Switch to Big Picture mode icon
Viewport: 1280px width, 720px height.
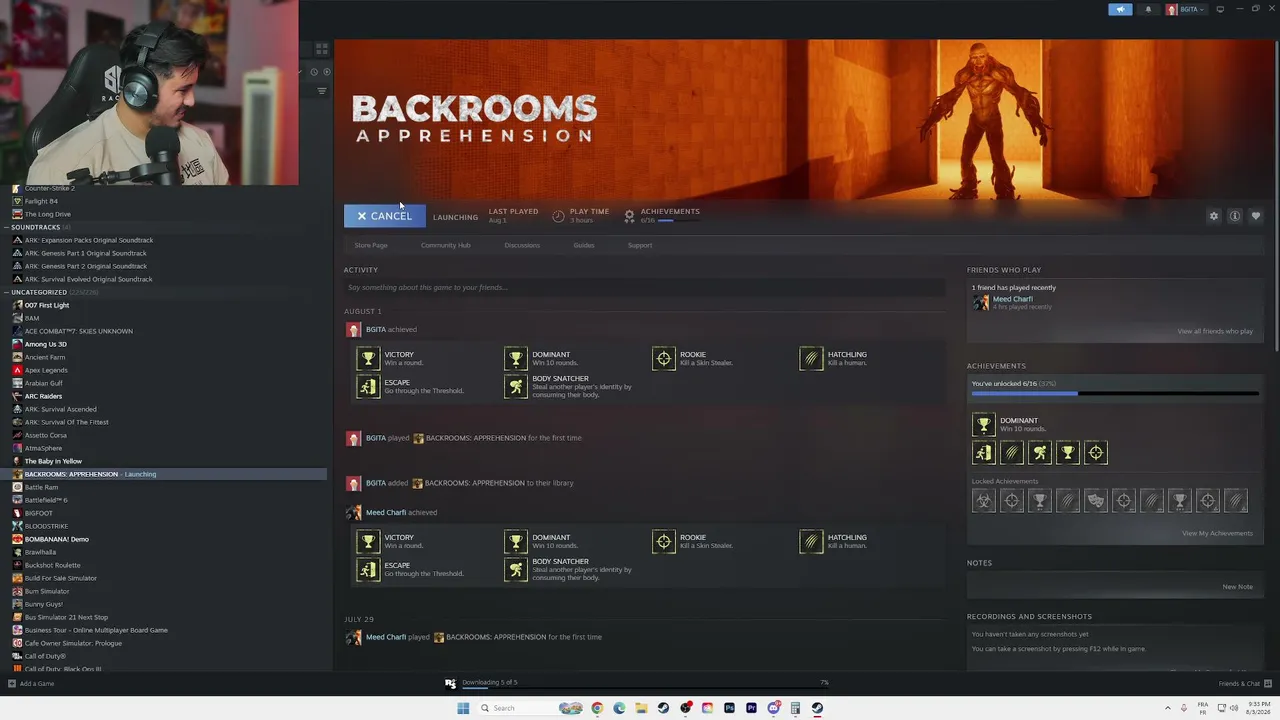[1220, 9]
